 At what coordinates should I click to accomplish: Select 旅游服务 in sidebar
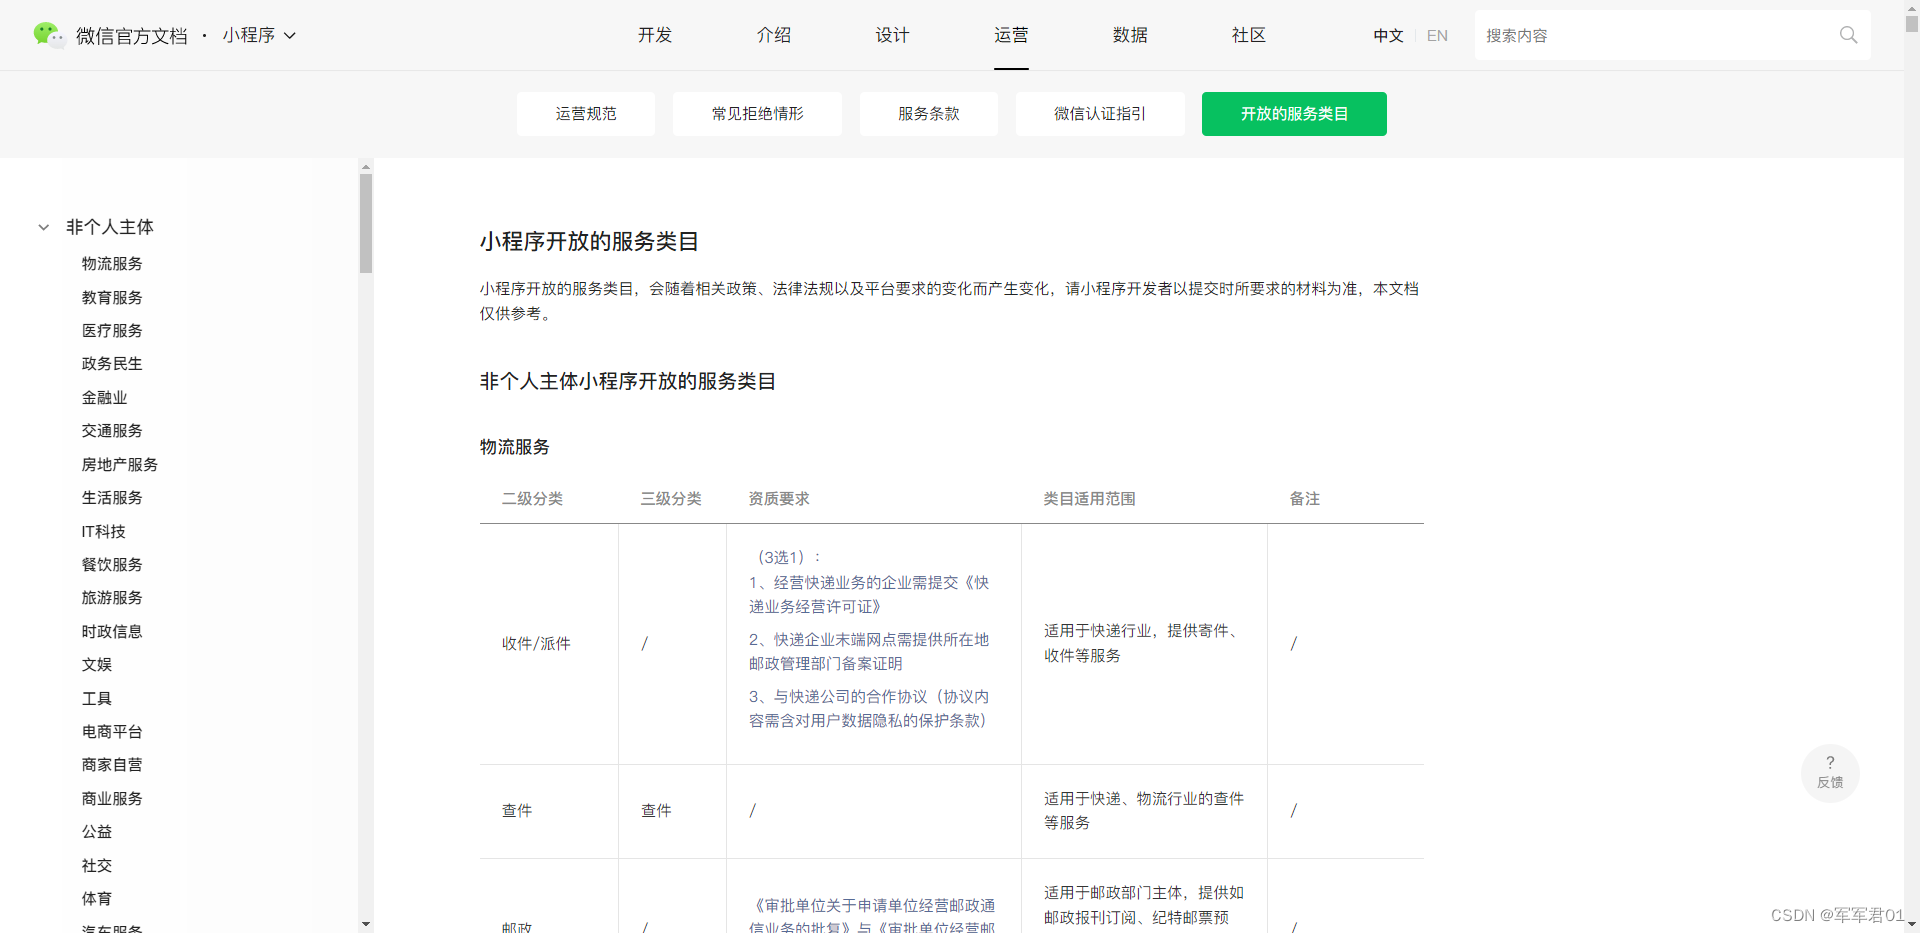pos(112,598)
